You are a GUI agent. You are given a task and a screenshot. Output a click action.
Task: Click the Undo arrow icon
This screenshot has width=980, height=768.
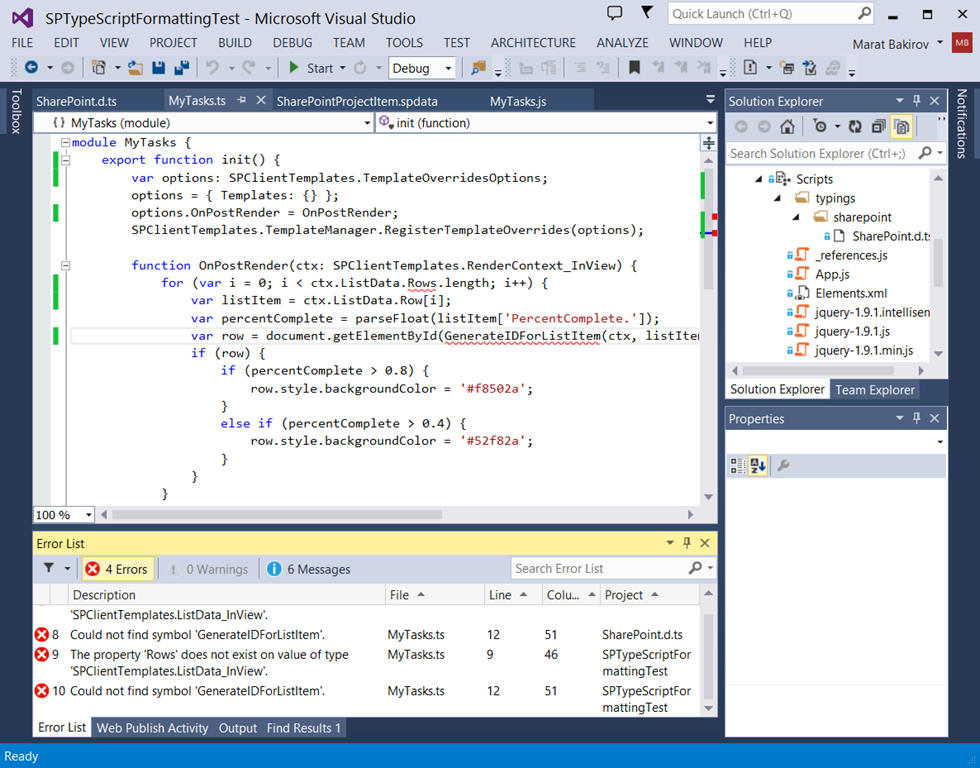click(x=212, y=67)
